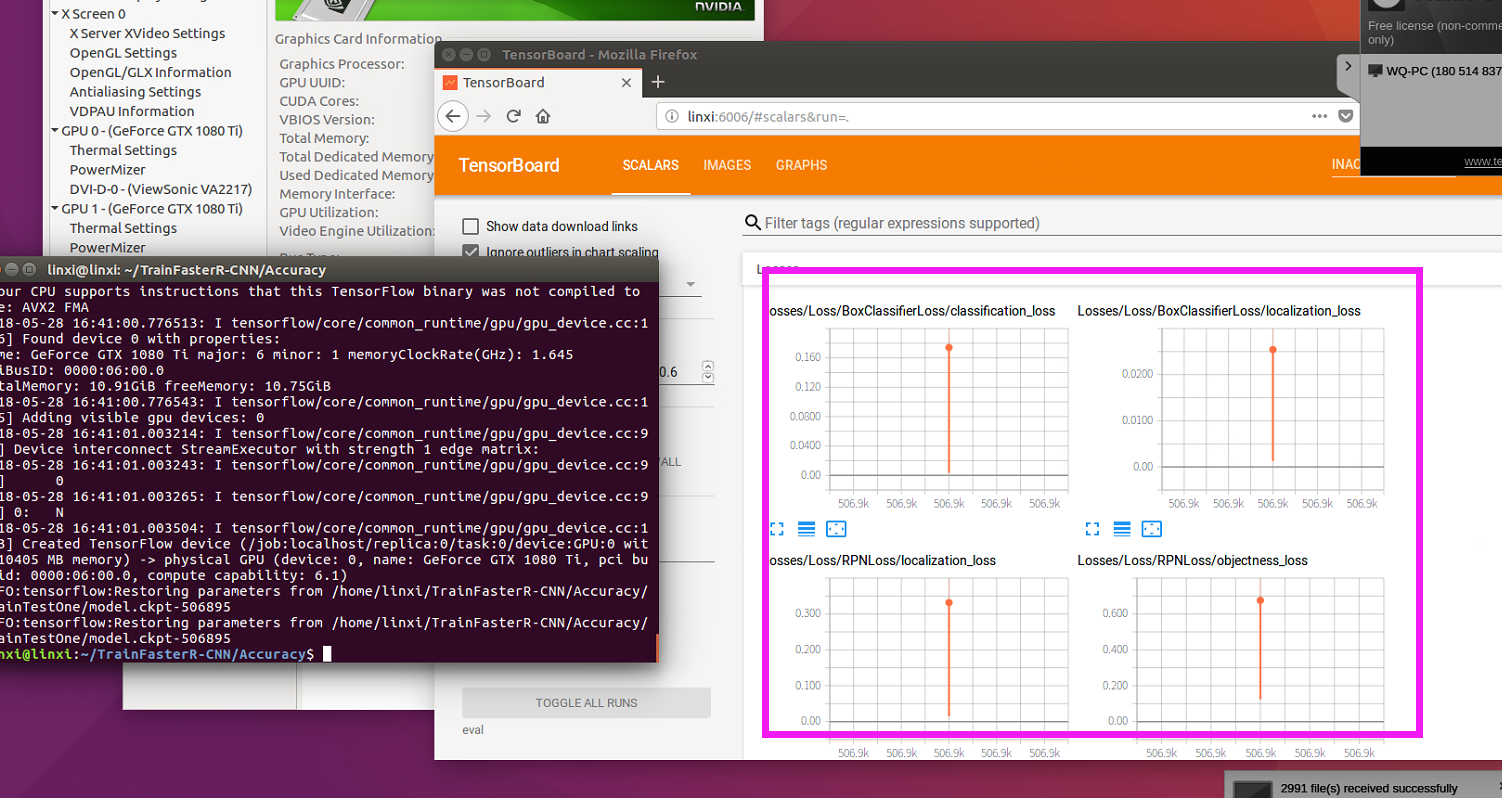The image size is (1502, 798).
Task: Click CUDA Cores label in NVIDIA settings
Action: tap(319, 101)
